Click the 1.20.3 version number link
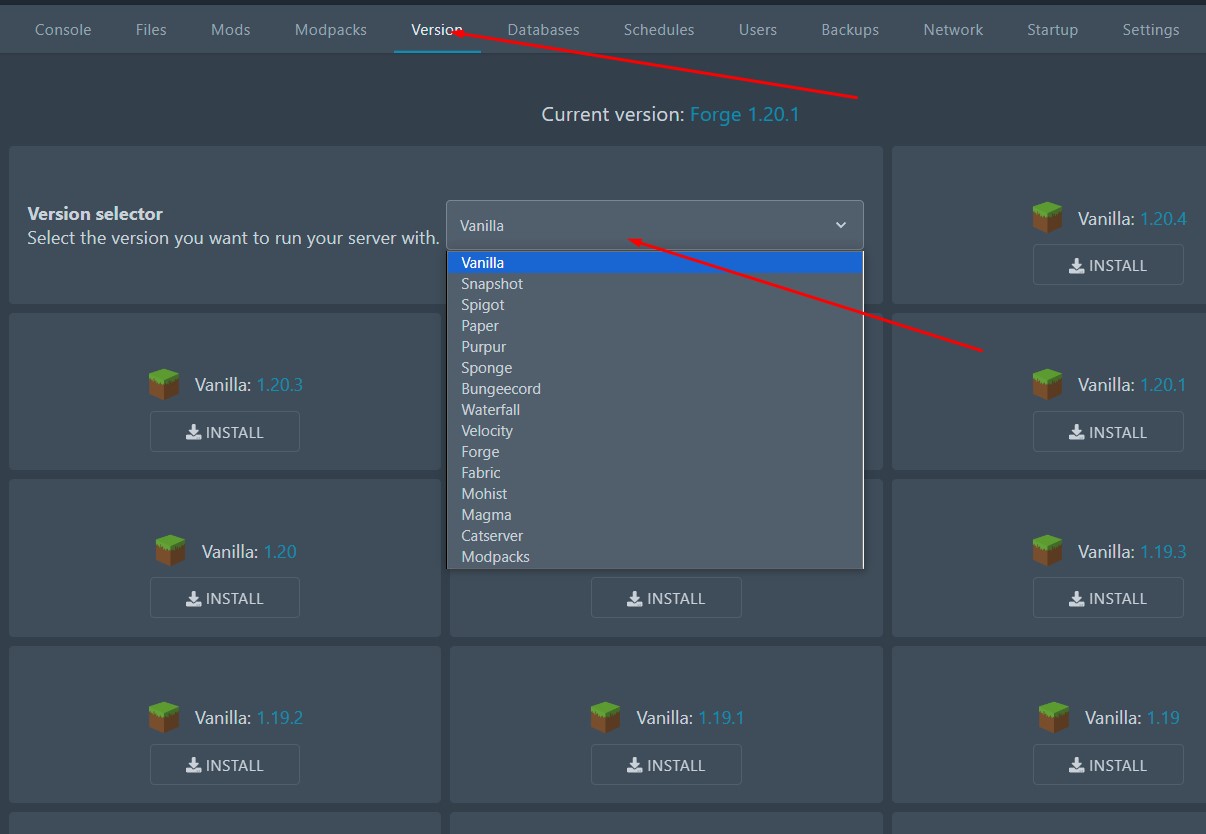The image size is (1206, 834). coord(280,385)
